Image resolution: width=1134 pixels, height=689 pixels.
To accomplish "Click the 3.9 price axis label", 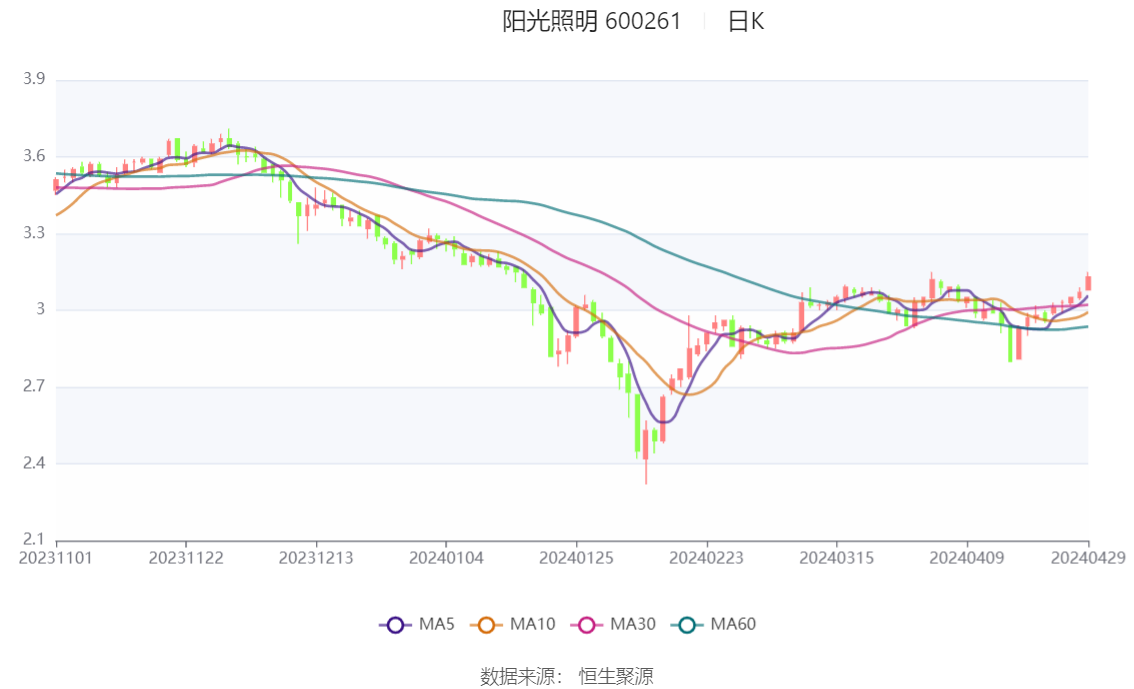I will point(34,79).
